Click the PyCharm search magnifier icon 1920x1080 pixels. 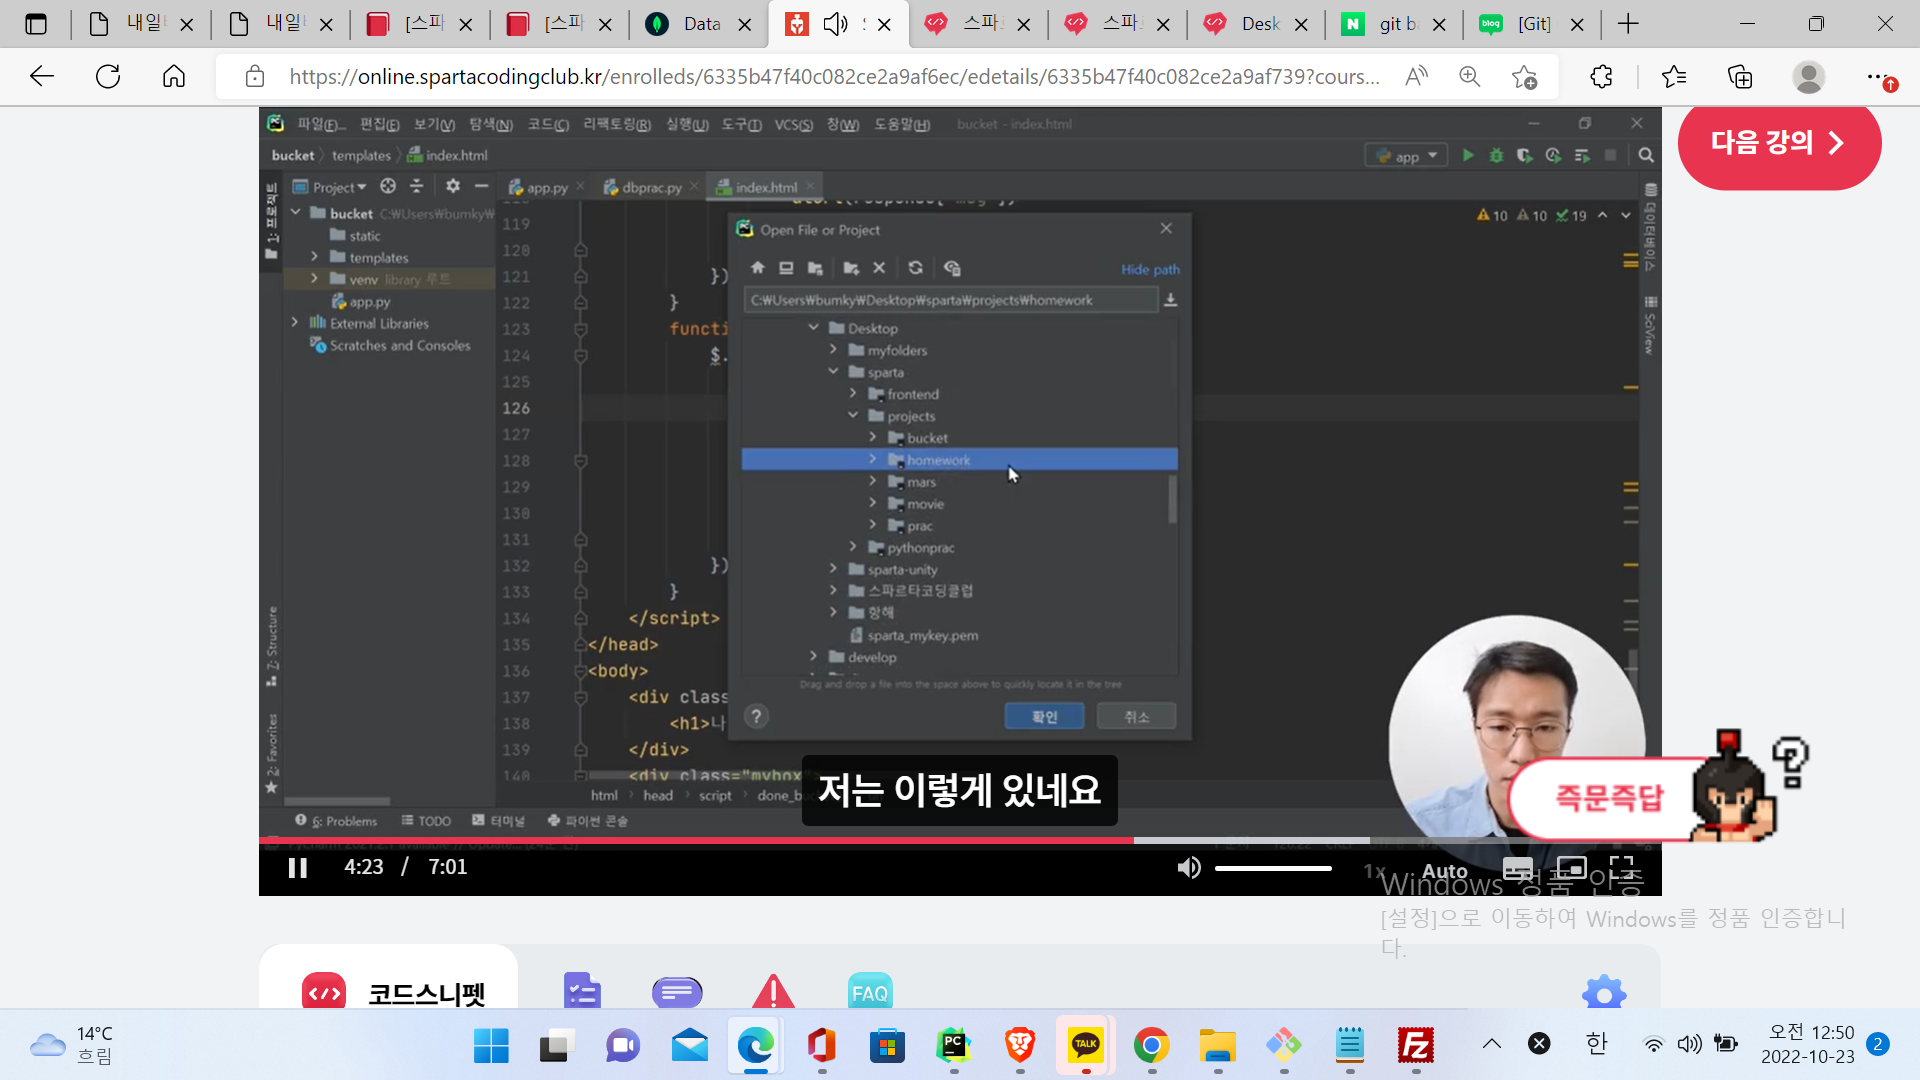click(x=1646, y=156)
